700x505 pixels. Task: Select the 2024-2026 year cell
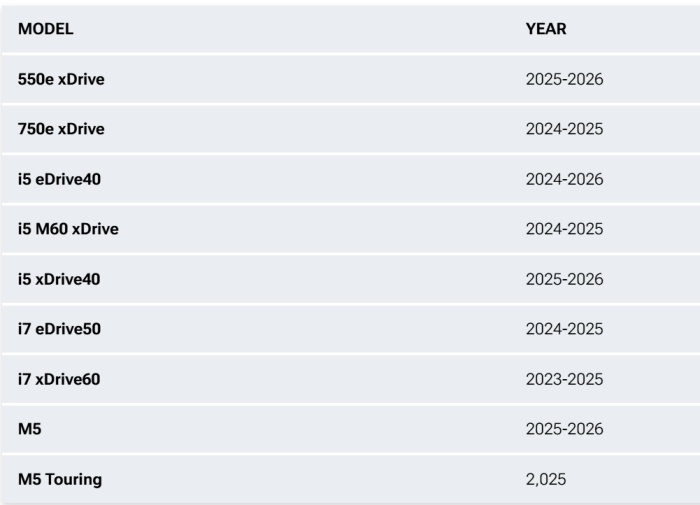(564, 179)
